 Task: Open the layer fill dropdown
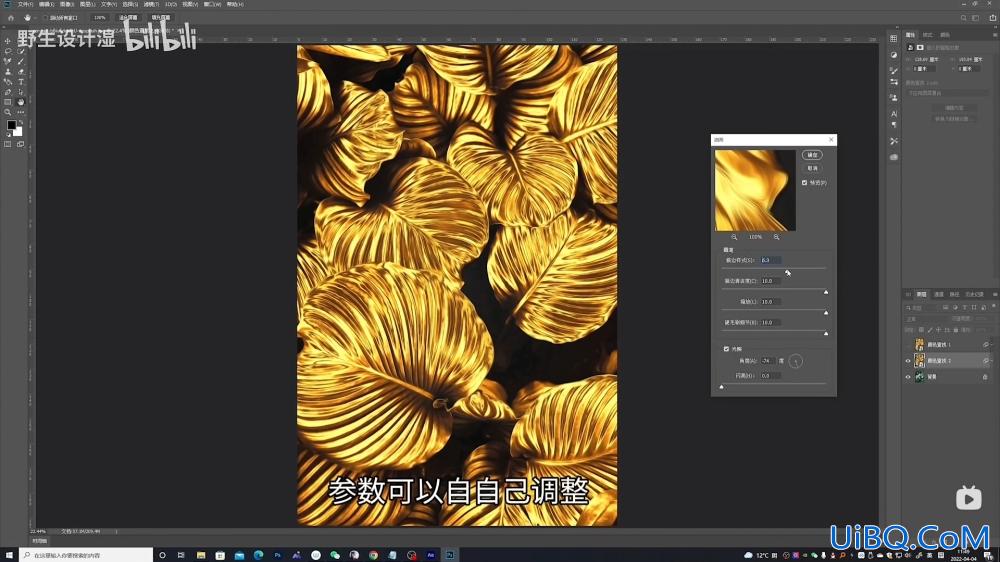coord(980,330)
